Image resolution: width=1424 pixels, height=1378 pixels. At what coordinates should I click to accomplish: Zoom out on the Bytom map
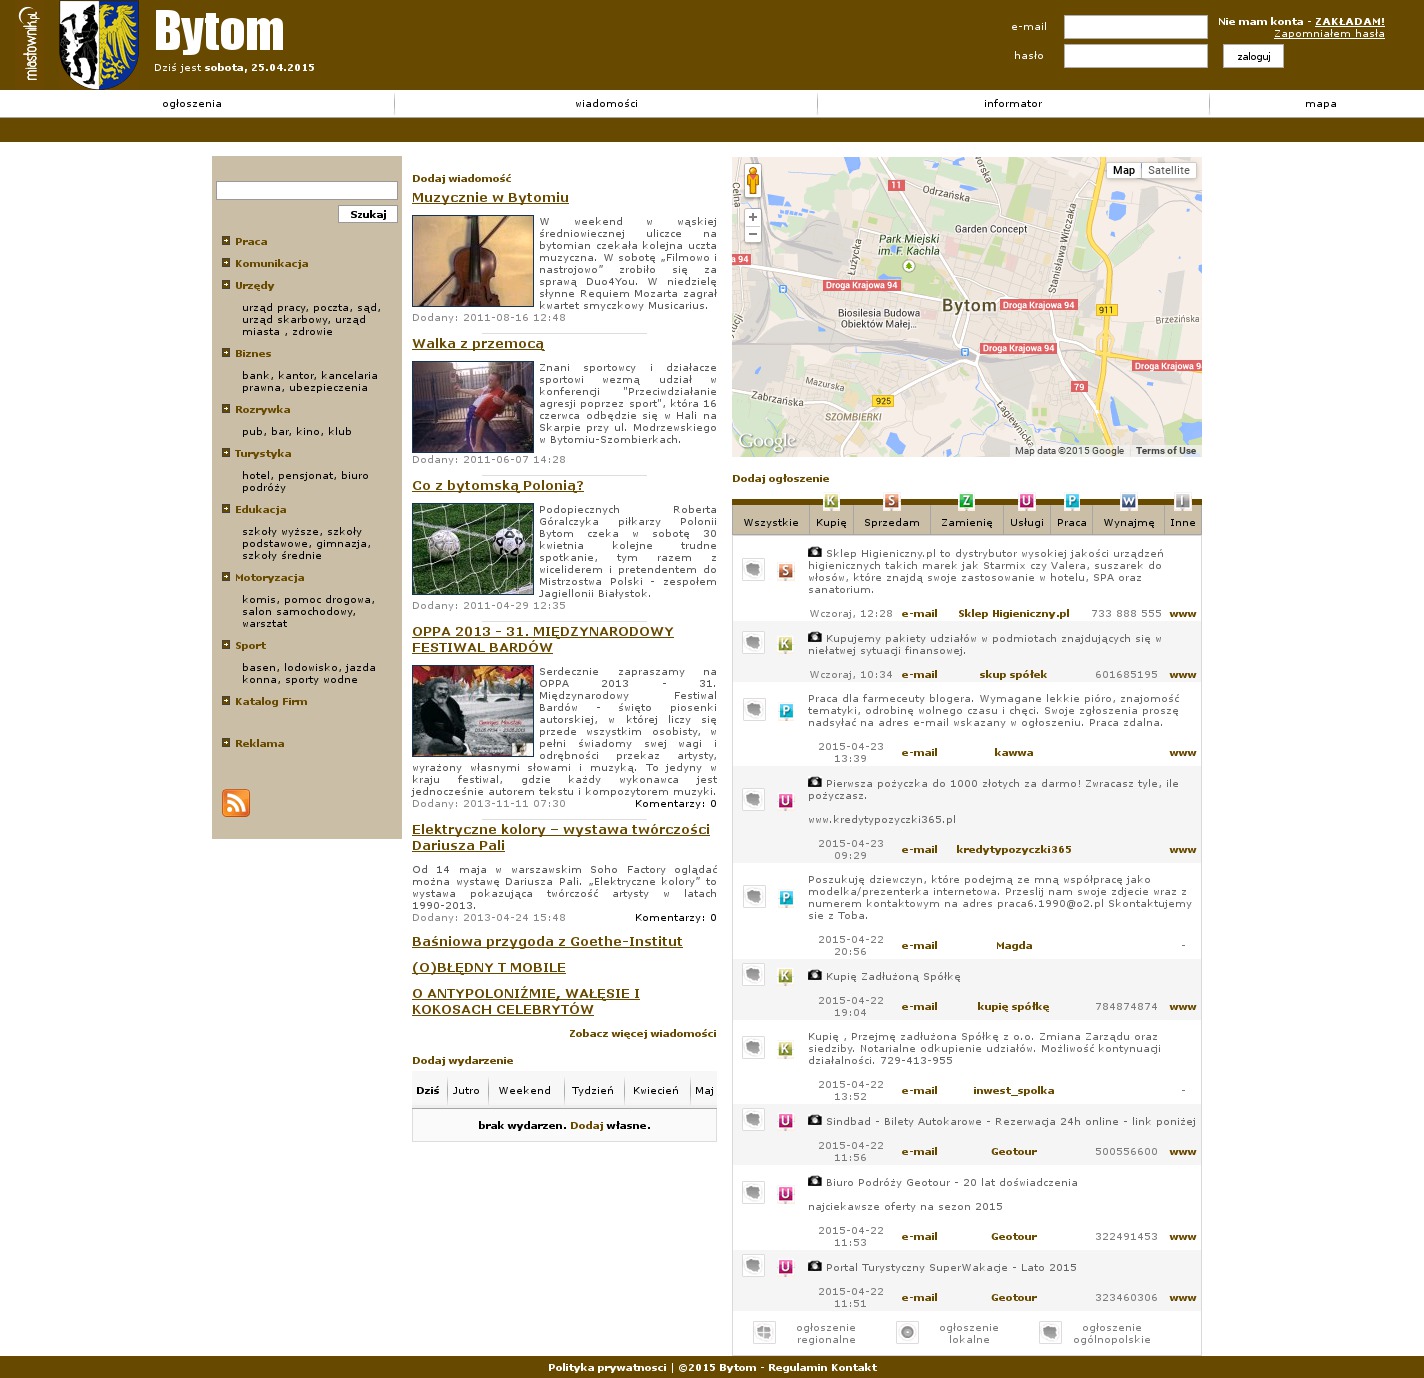(753, 235)
